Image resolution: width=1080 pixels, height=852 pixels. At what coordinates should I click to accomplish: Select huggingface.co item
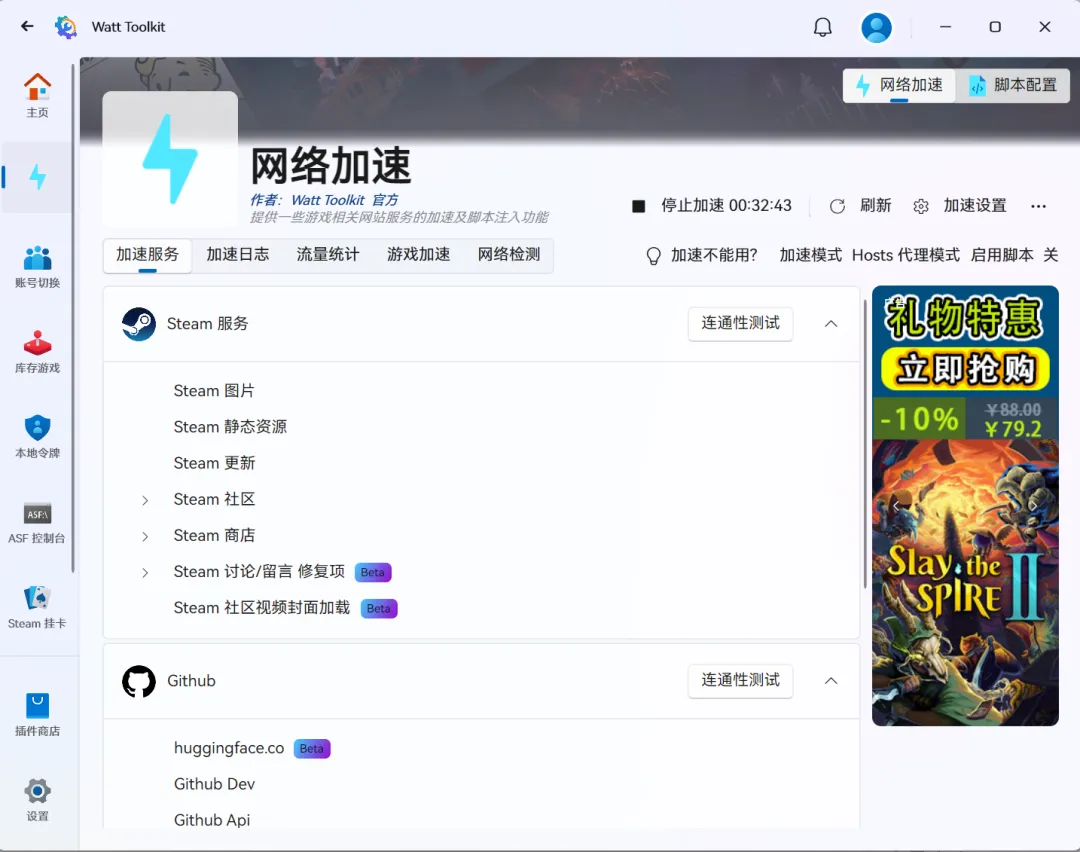click(229, 749)
